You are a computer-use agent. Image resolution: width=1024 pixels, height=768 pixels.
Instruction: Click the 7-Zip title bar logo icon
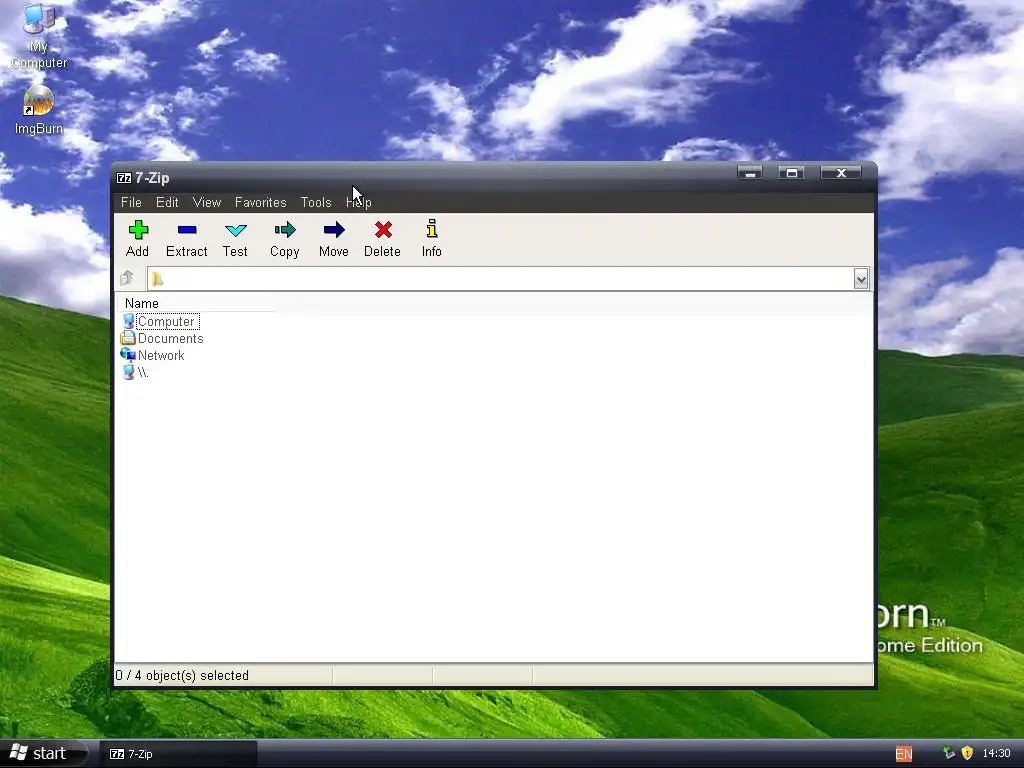coord(123,178)
